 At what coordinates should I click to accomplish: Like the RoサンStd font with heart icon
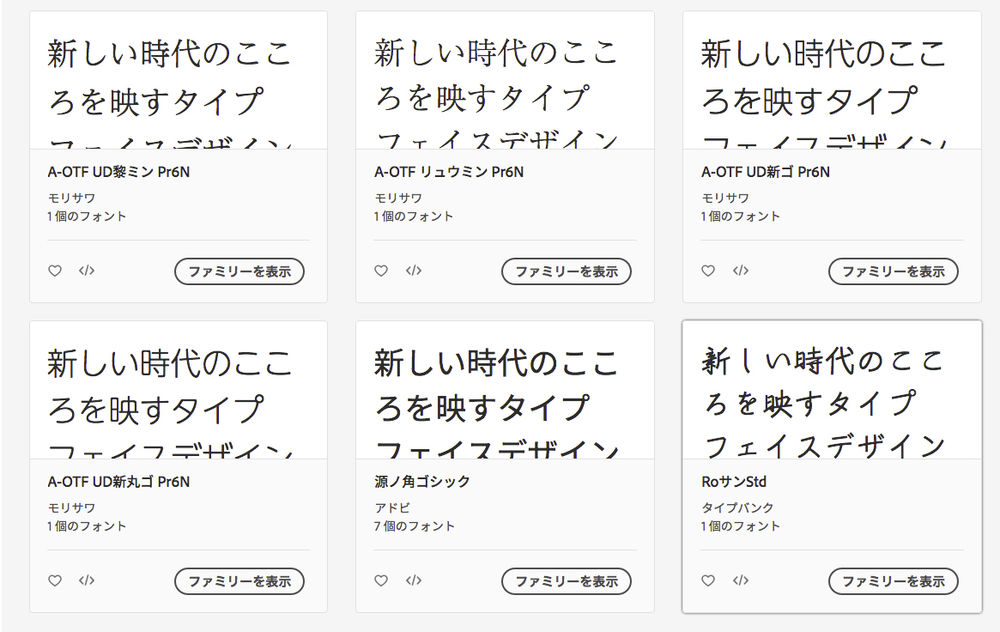click(708, 580)
